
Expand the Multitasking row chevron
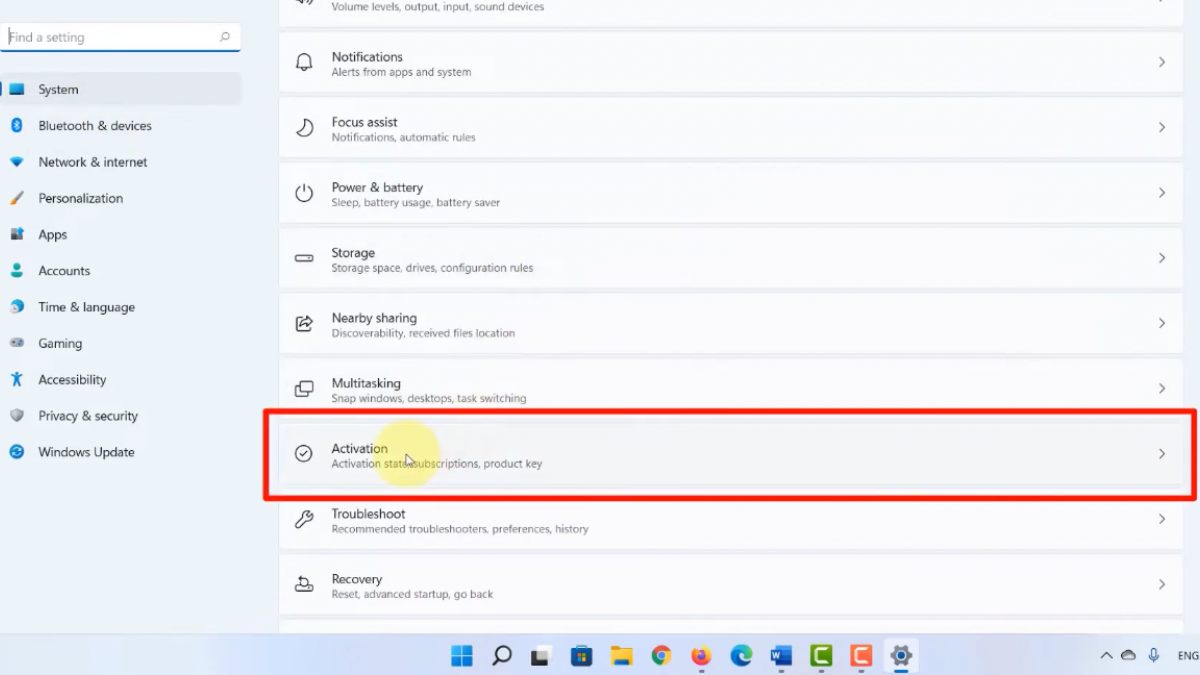[x=1162, y=388]
